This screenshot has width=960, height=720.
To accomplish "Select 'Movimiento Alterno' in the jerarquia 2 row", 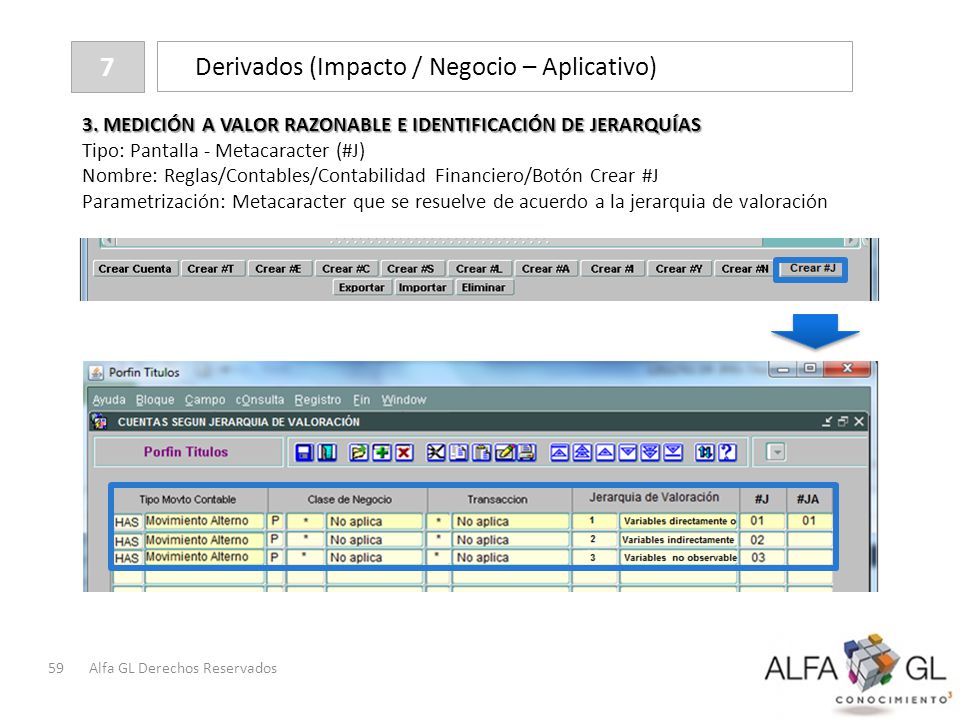I will [204, 540].
